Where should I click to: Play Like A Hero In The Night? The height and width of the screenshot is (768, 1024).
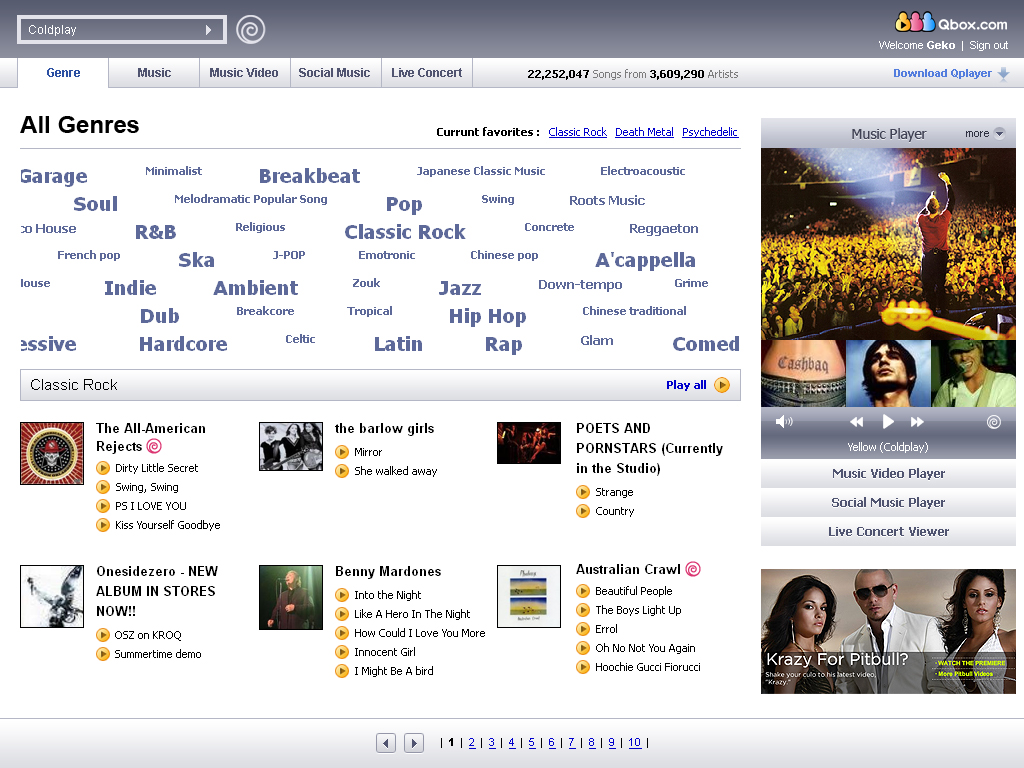tap(342, 614)
